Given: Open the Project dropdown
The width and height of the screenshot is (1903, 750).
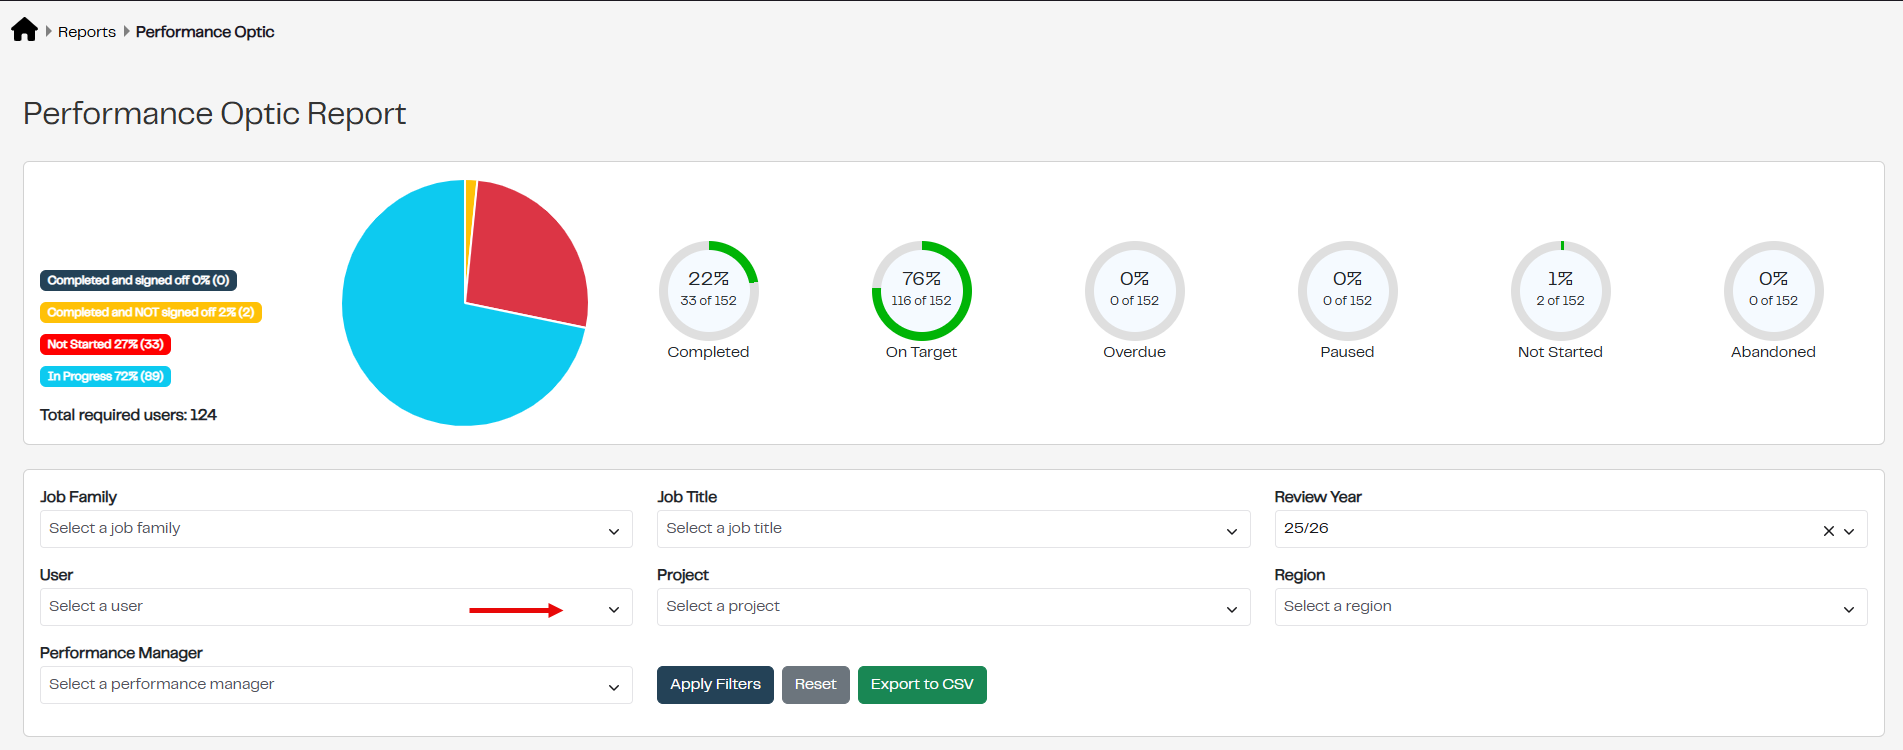Looking at the screenshot, I should (953, 607).
